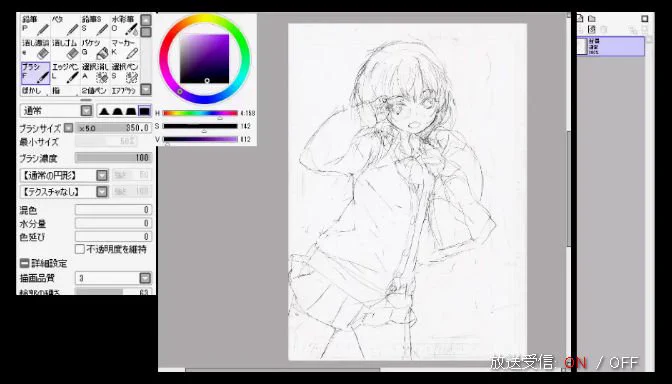
Task: Select the バケツ (Bucket) fill tool
Action: click(x=96, y=49)
